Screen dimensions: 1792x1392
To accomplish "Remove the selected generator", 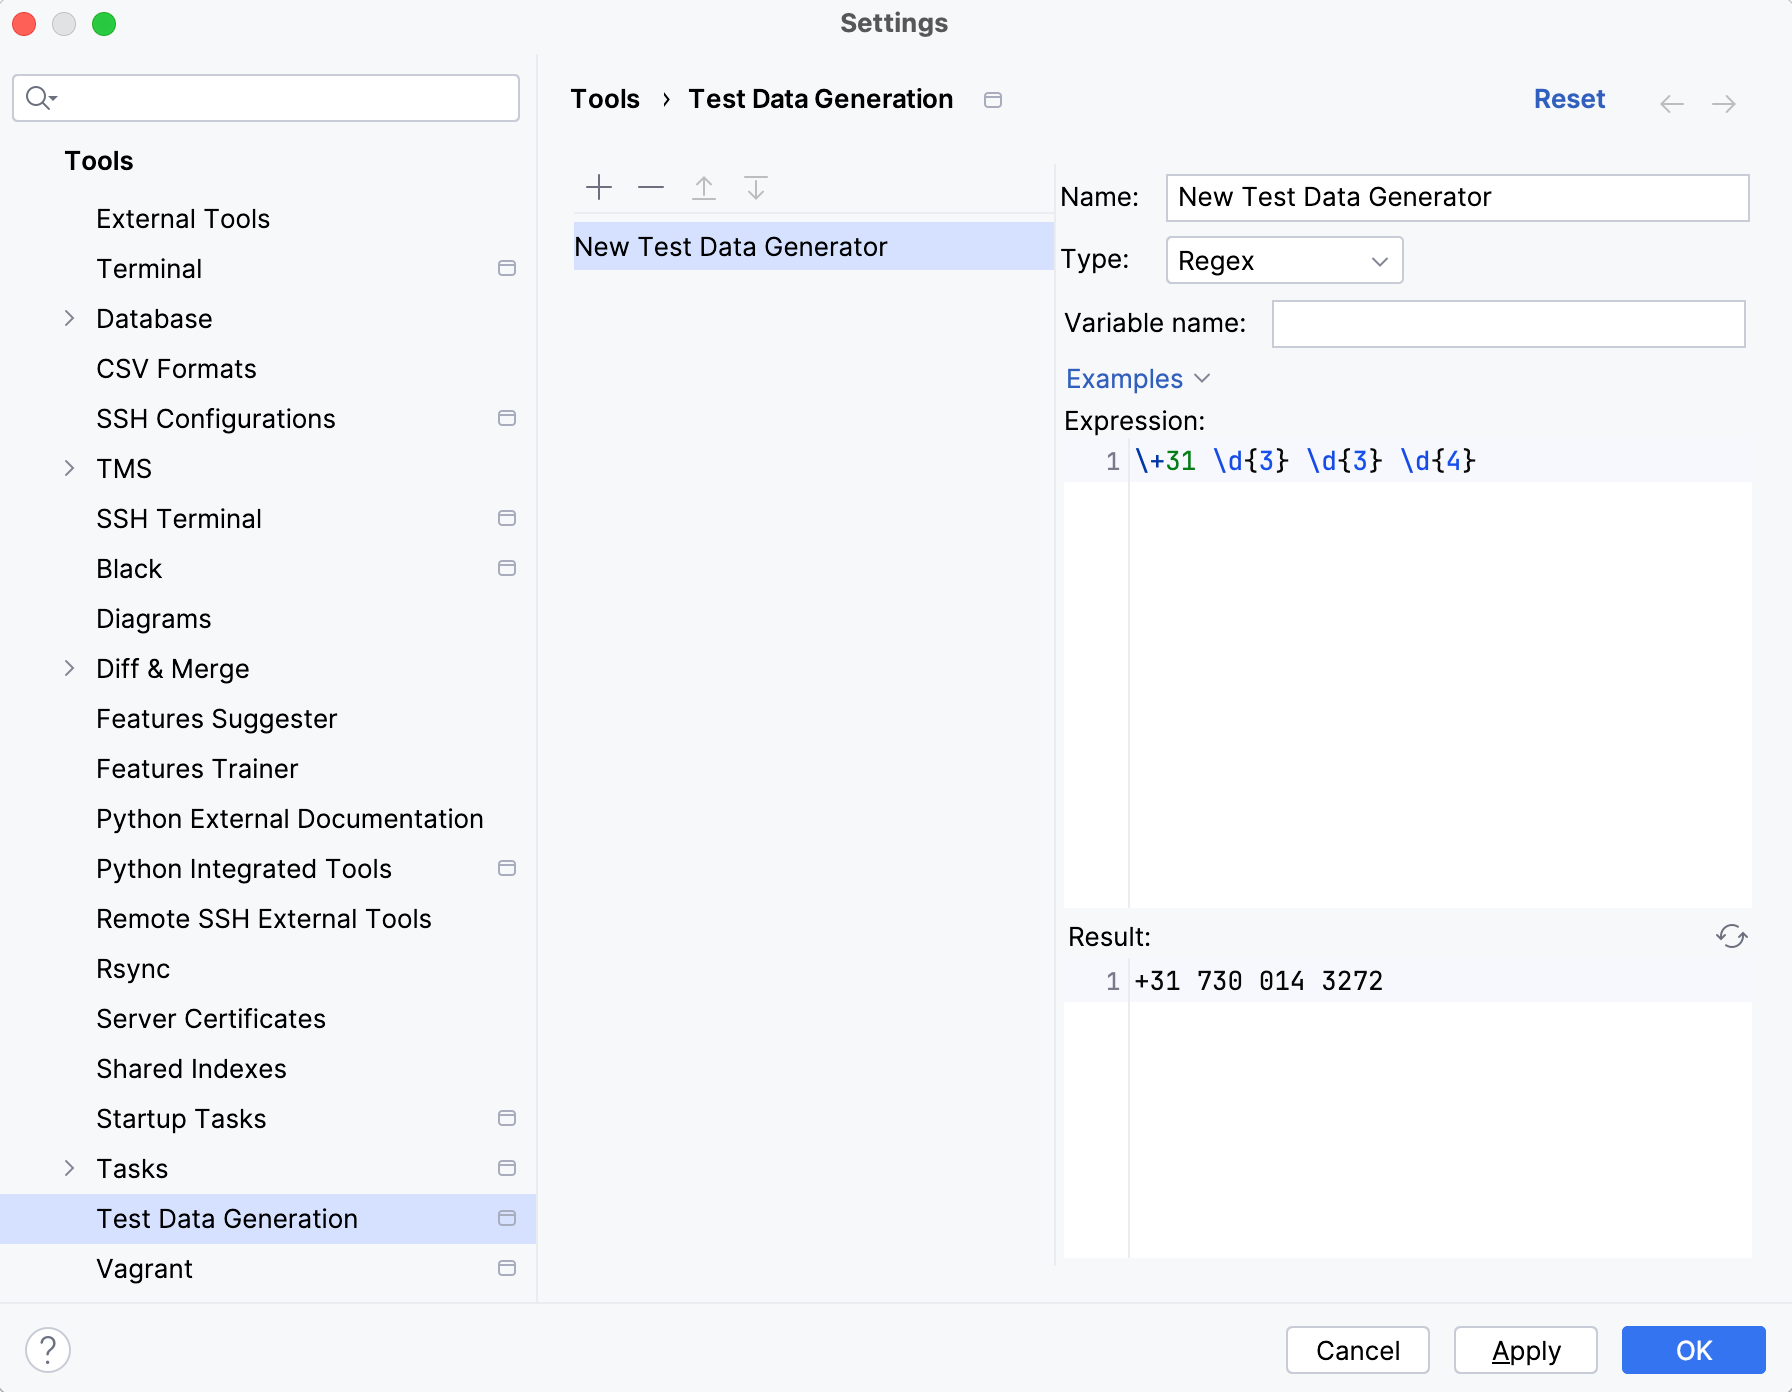I will click(650, 187).
